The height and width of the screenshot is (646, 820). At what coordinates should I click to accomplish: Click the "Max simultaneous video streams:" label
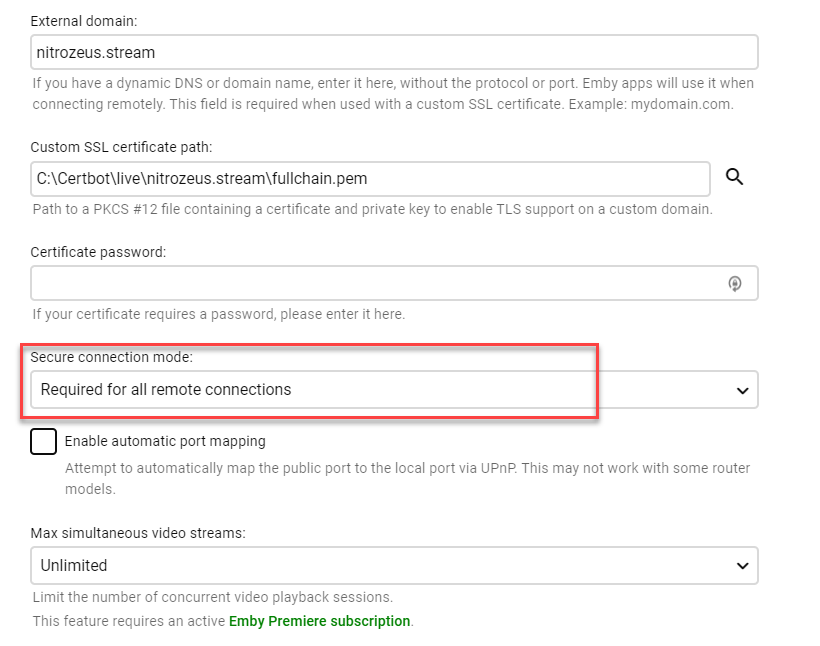pos(137,533)
